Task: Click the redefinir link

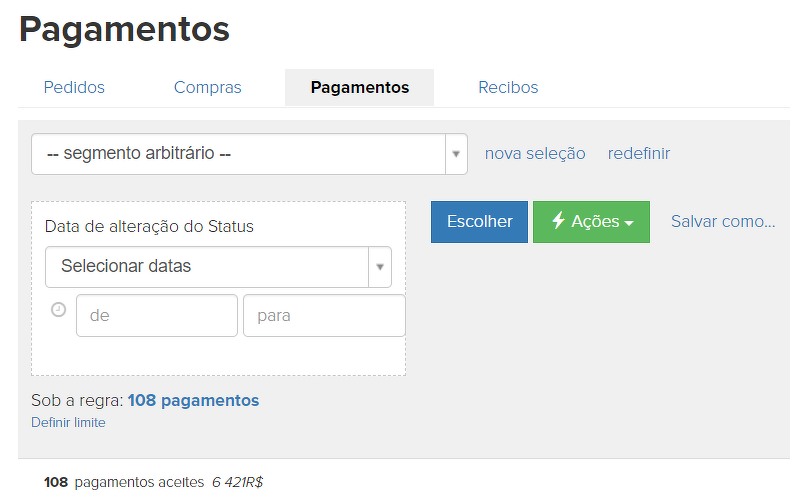Action: (639, 153)
